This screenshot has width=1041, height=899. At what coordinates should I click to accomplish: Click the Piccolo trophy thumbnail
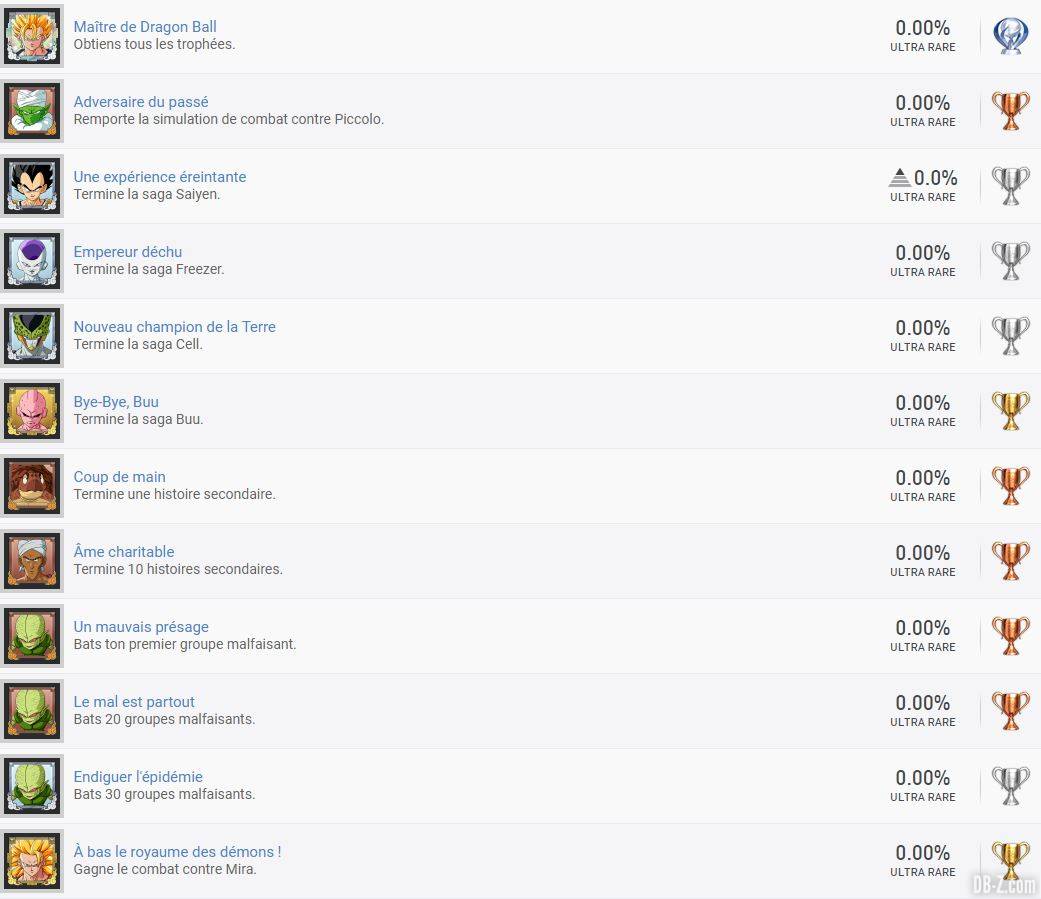click(32, 111)
